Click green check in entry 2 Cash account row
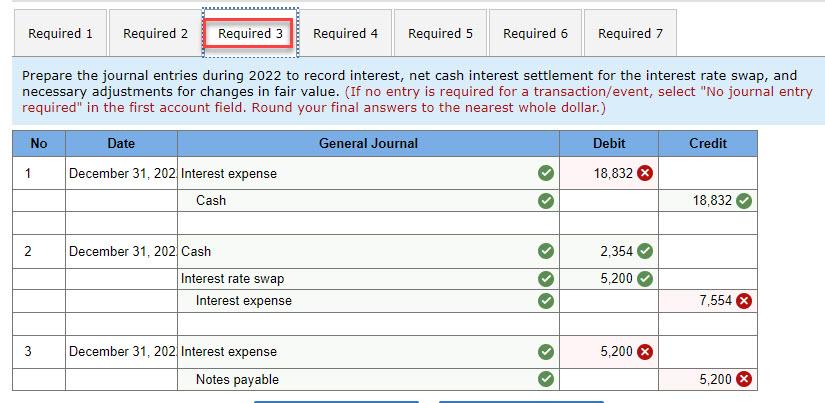 (546, 251)
